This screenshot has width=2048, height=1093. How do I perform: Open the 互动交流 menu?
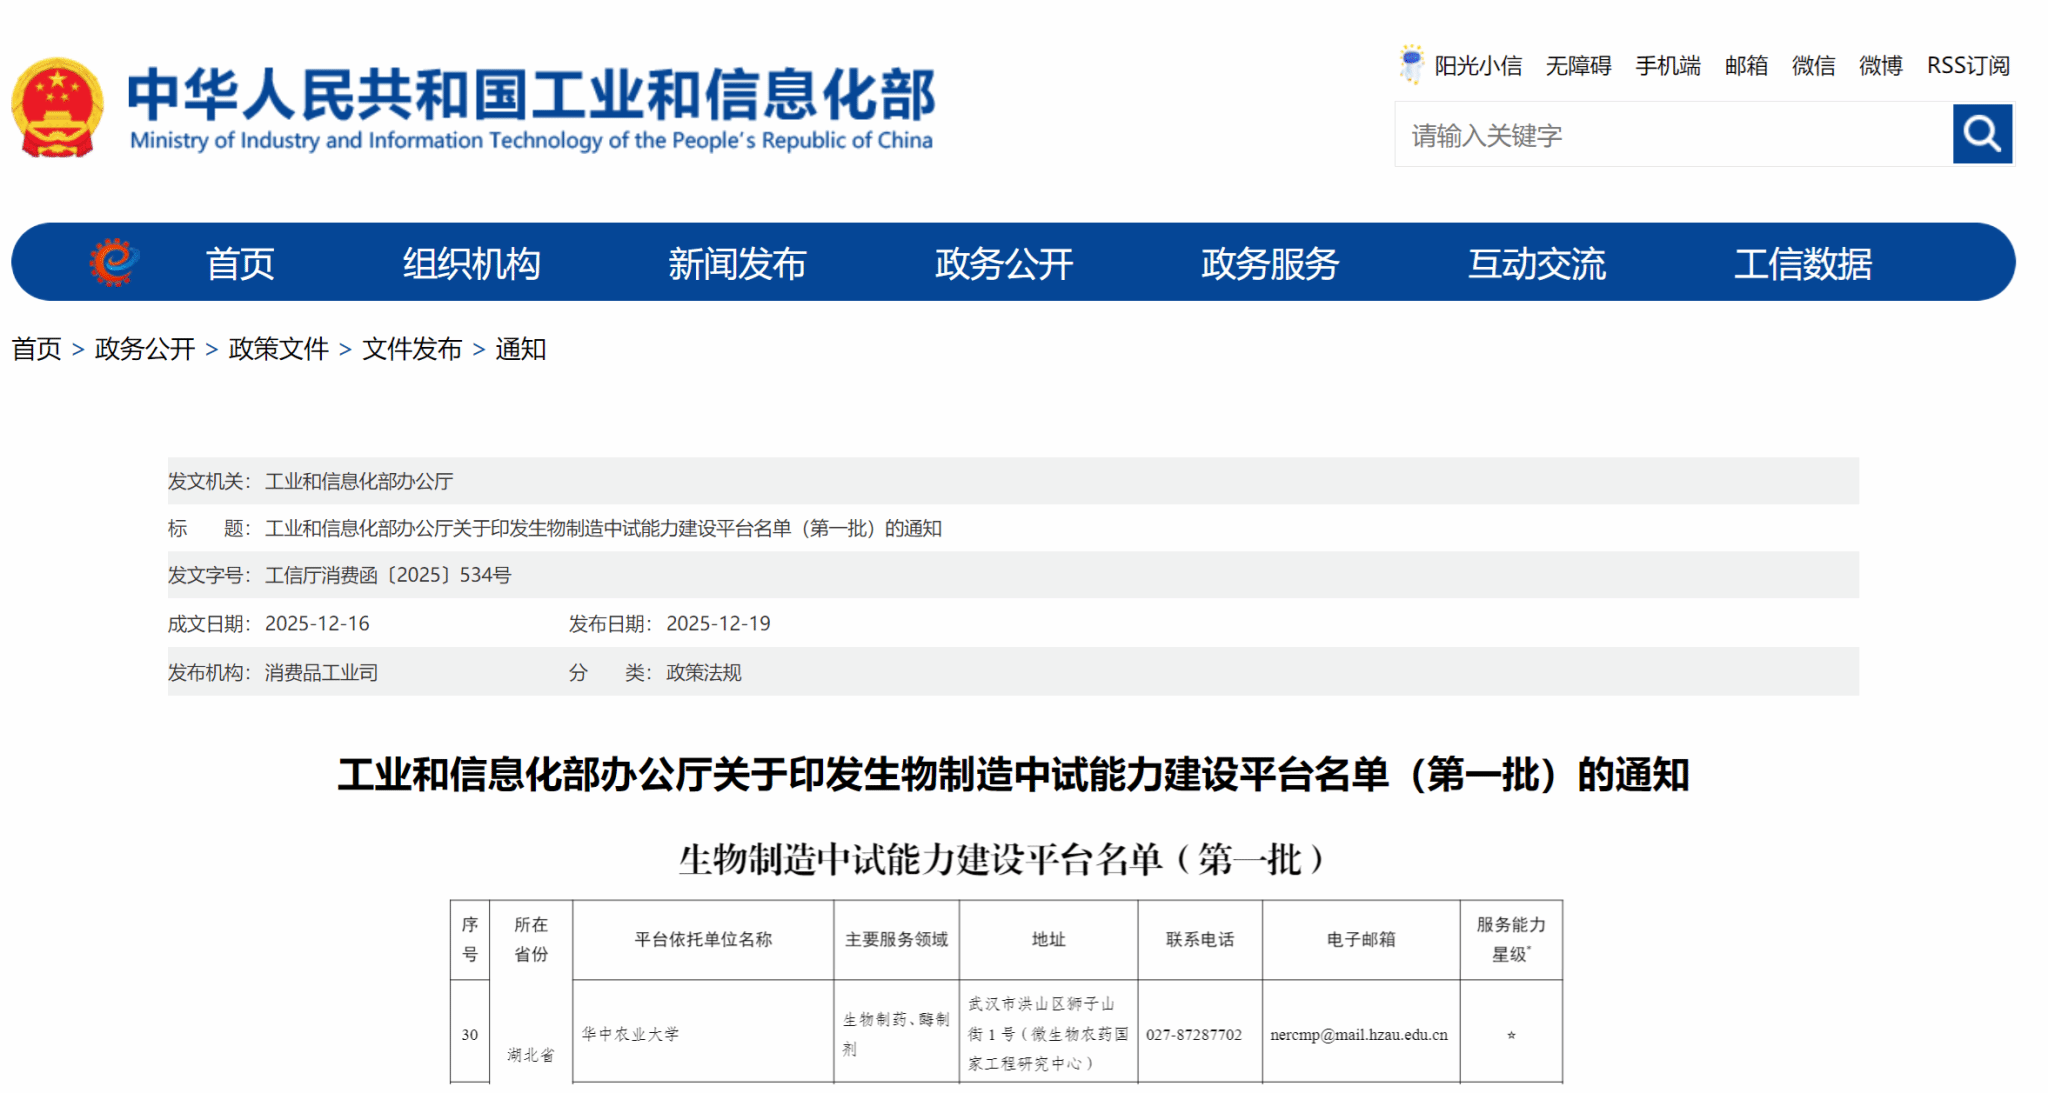pyautogui.click(x=1537, y=263)
